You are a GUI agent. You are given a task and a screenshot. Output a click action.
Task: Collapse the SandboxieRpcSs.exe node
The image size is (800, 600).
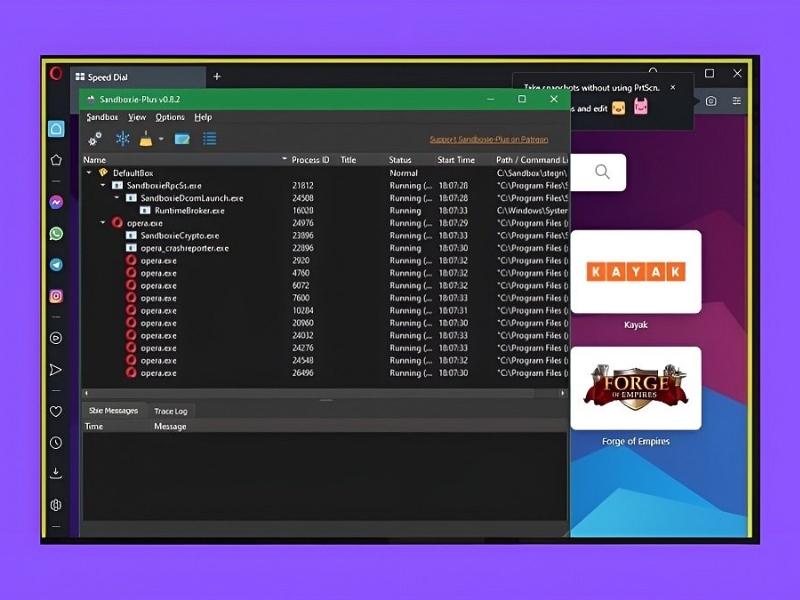tap(103, 185)
